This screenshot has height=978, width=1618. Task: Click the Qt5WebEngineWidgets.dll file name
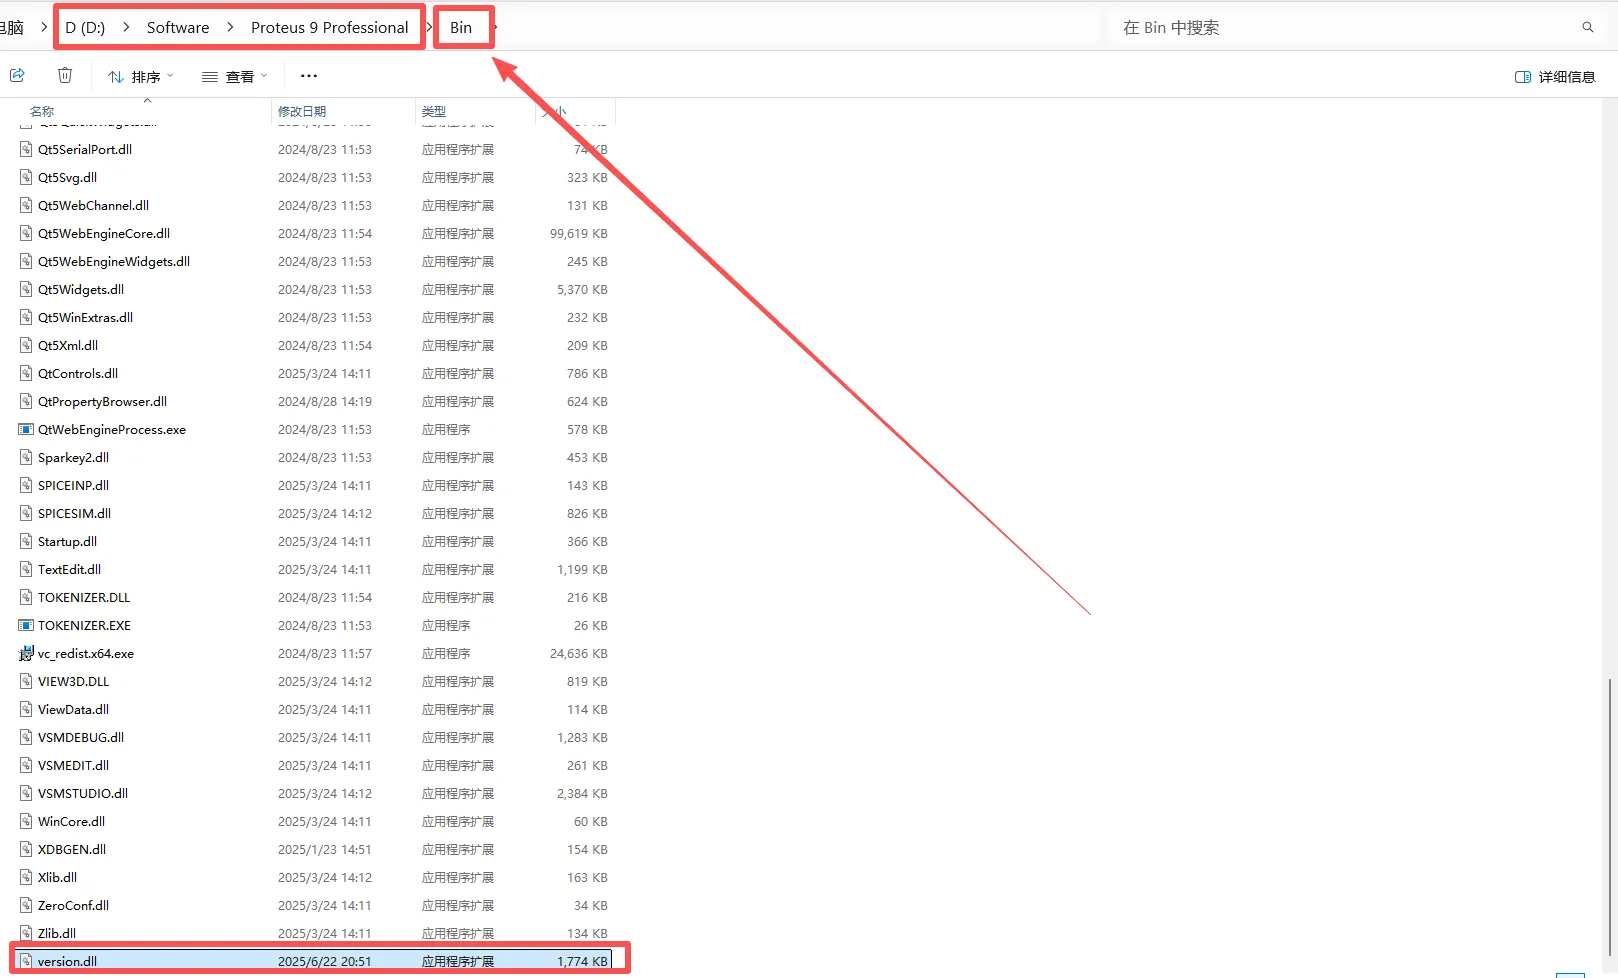pos(114,261)
